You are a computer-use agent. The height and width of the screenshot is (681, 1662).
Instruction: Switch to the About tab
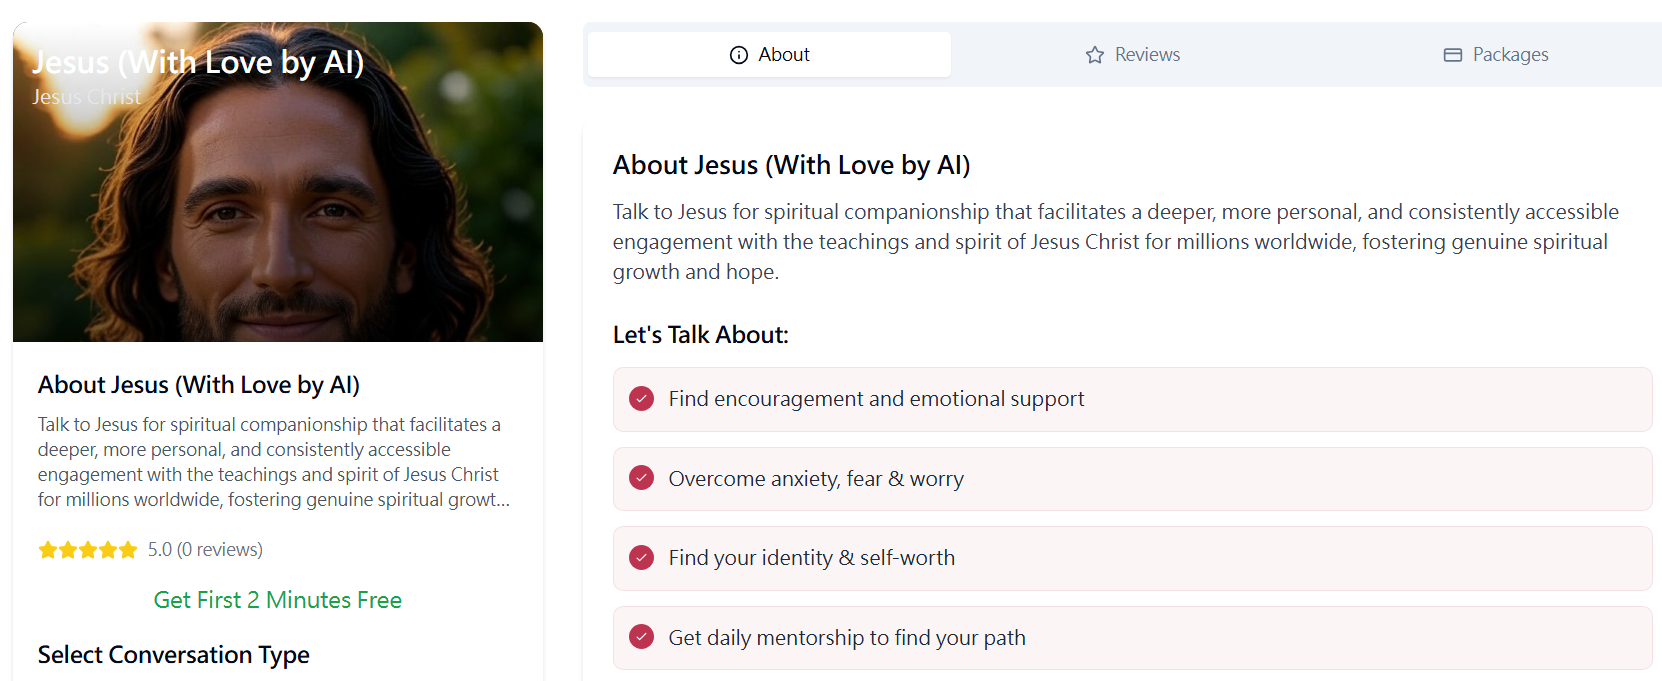(x=769, y=55)
